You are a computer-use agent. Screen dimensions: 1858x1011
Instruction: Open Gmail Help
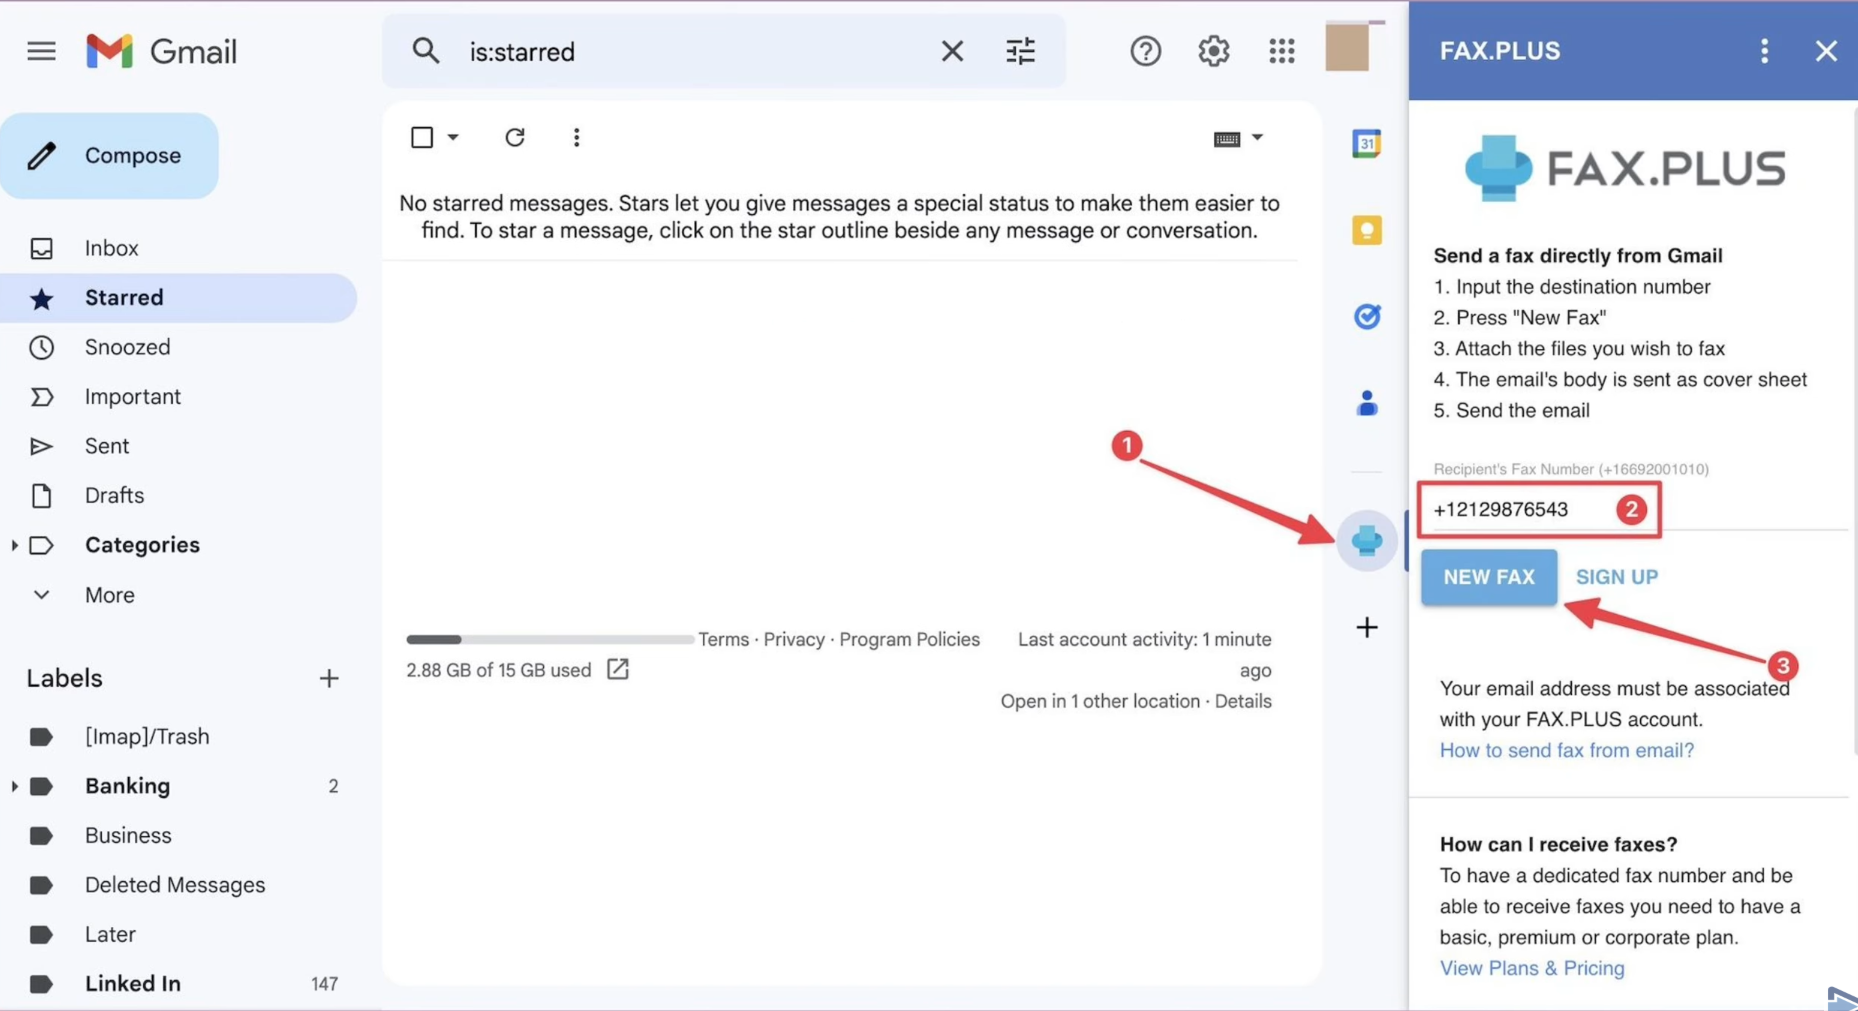tap(1145, 51)
